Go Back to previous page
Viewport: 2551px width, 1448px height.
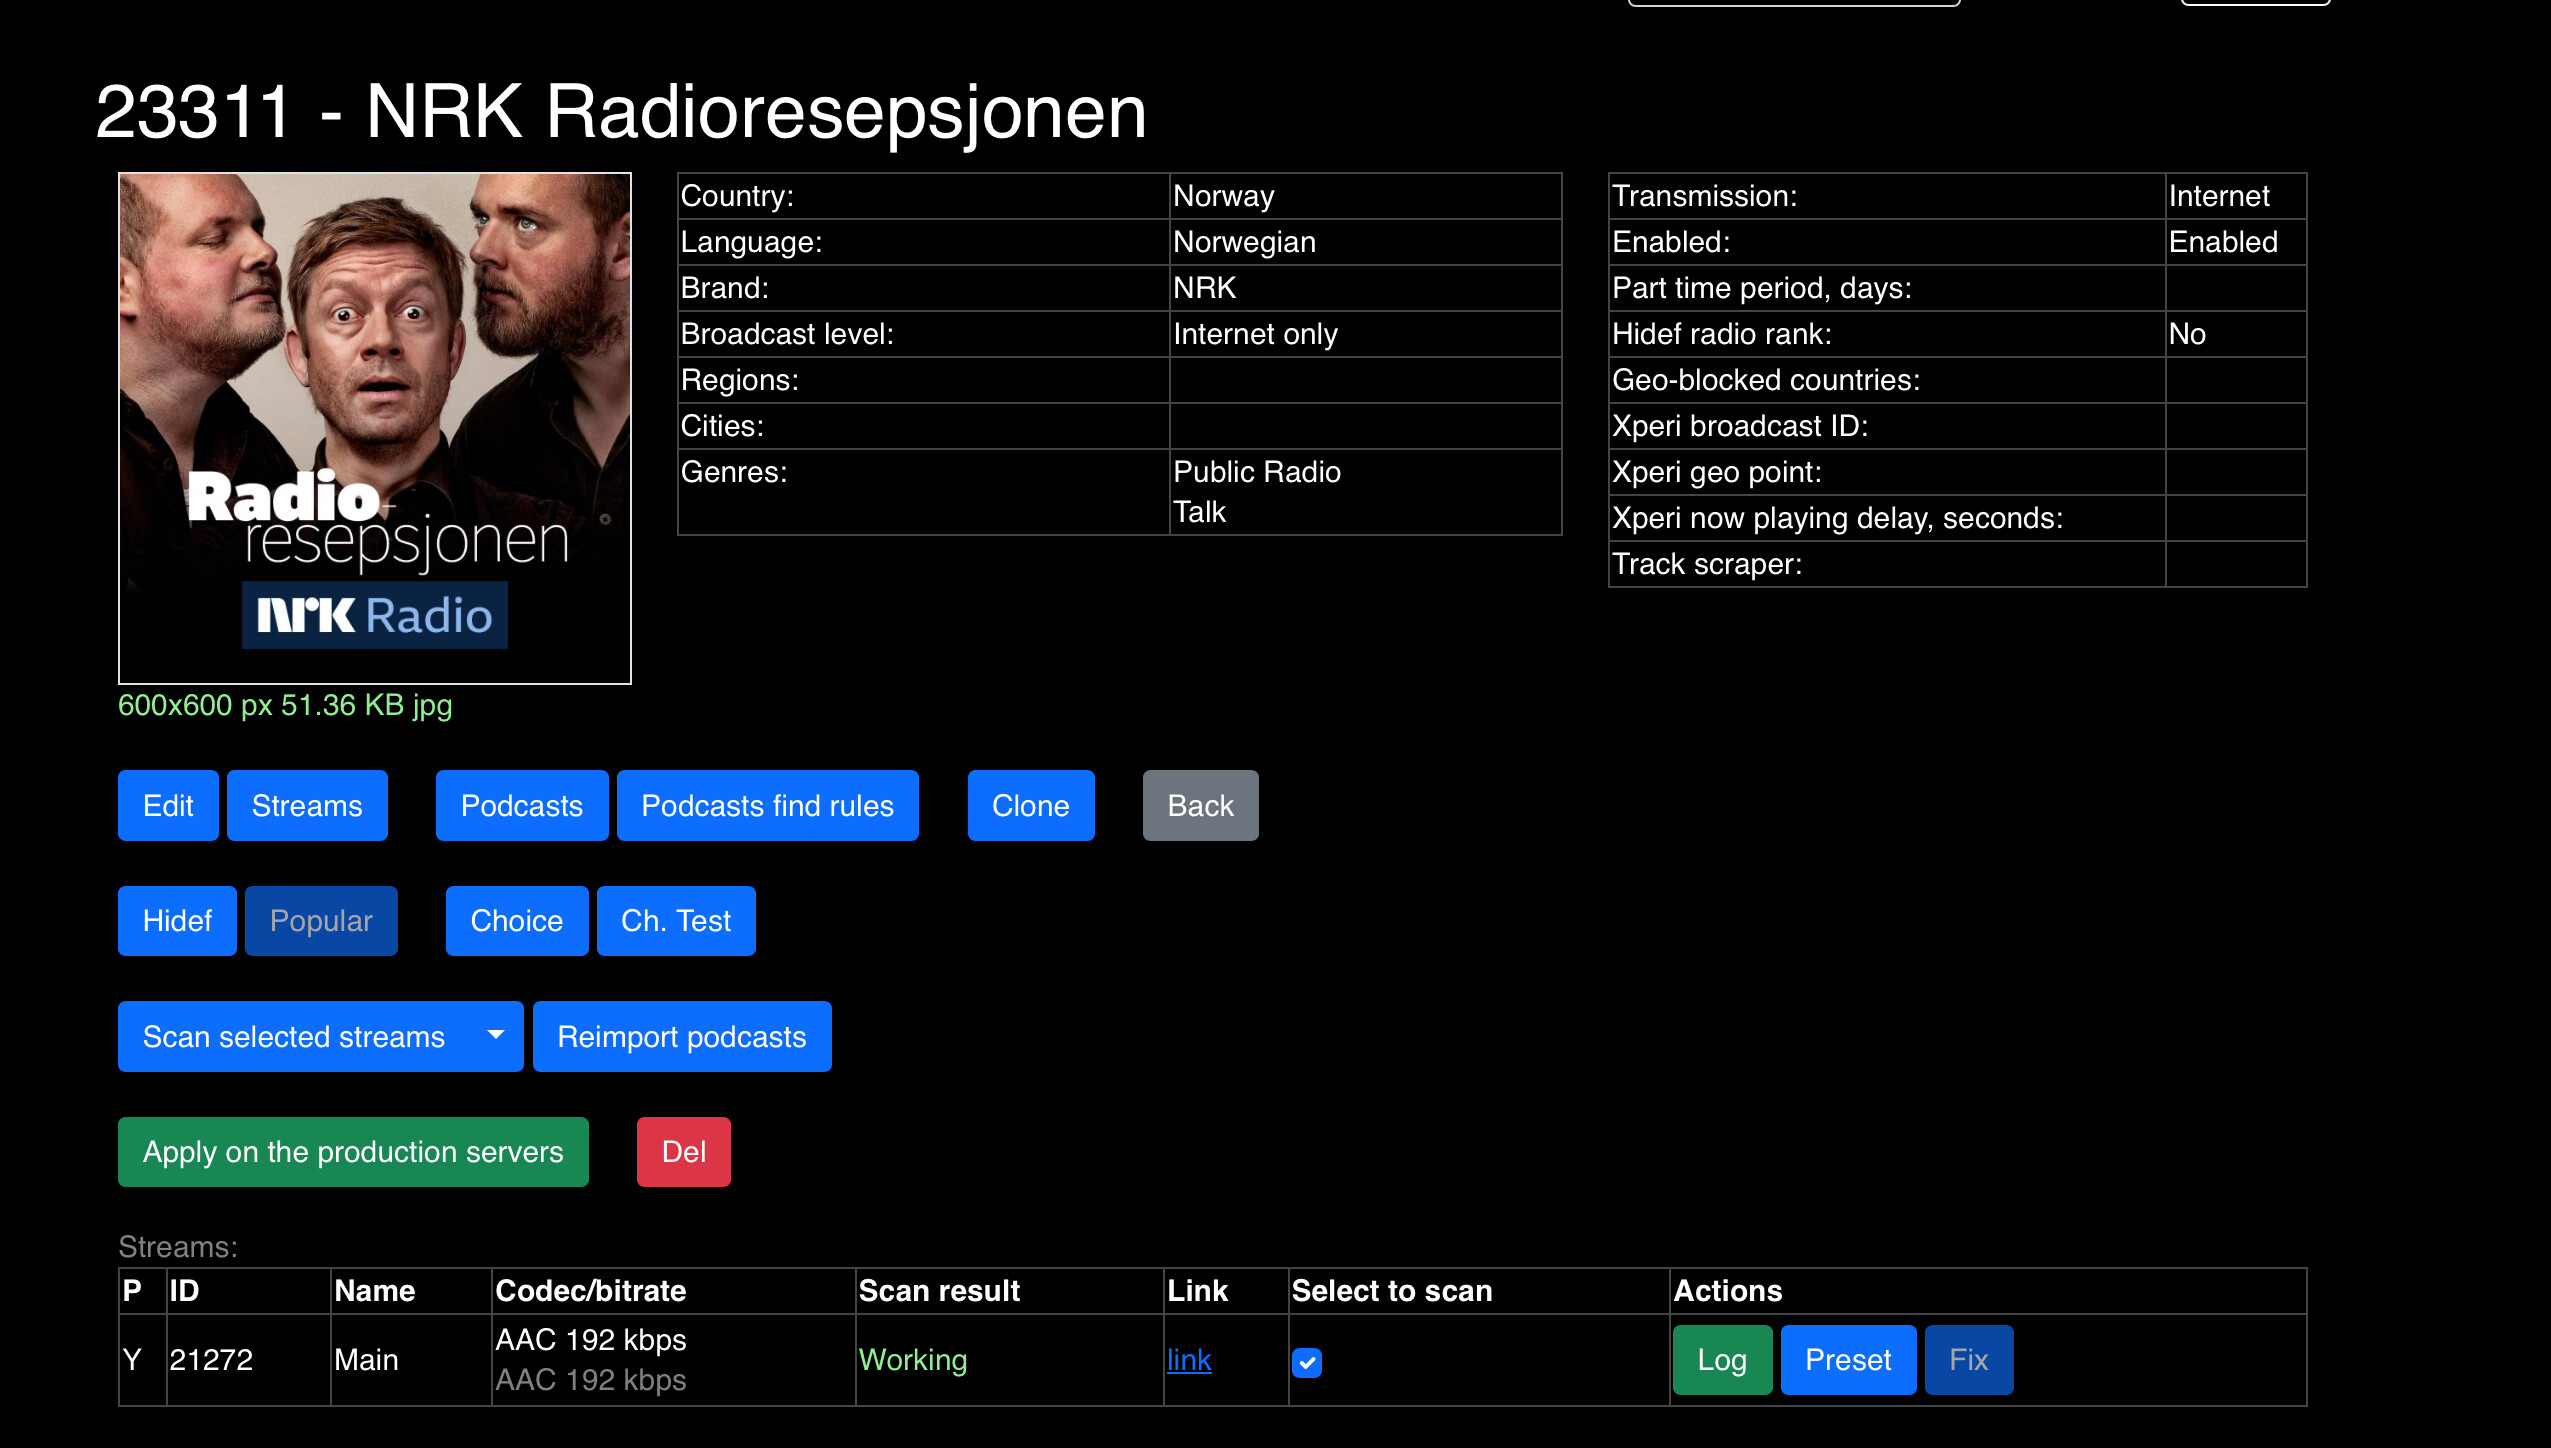pos(1200,806)
